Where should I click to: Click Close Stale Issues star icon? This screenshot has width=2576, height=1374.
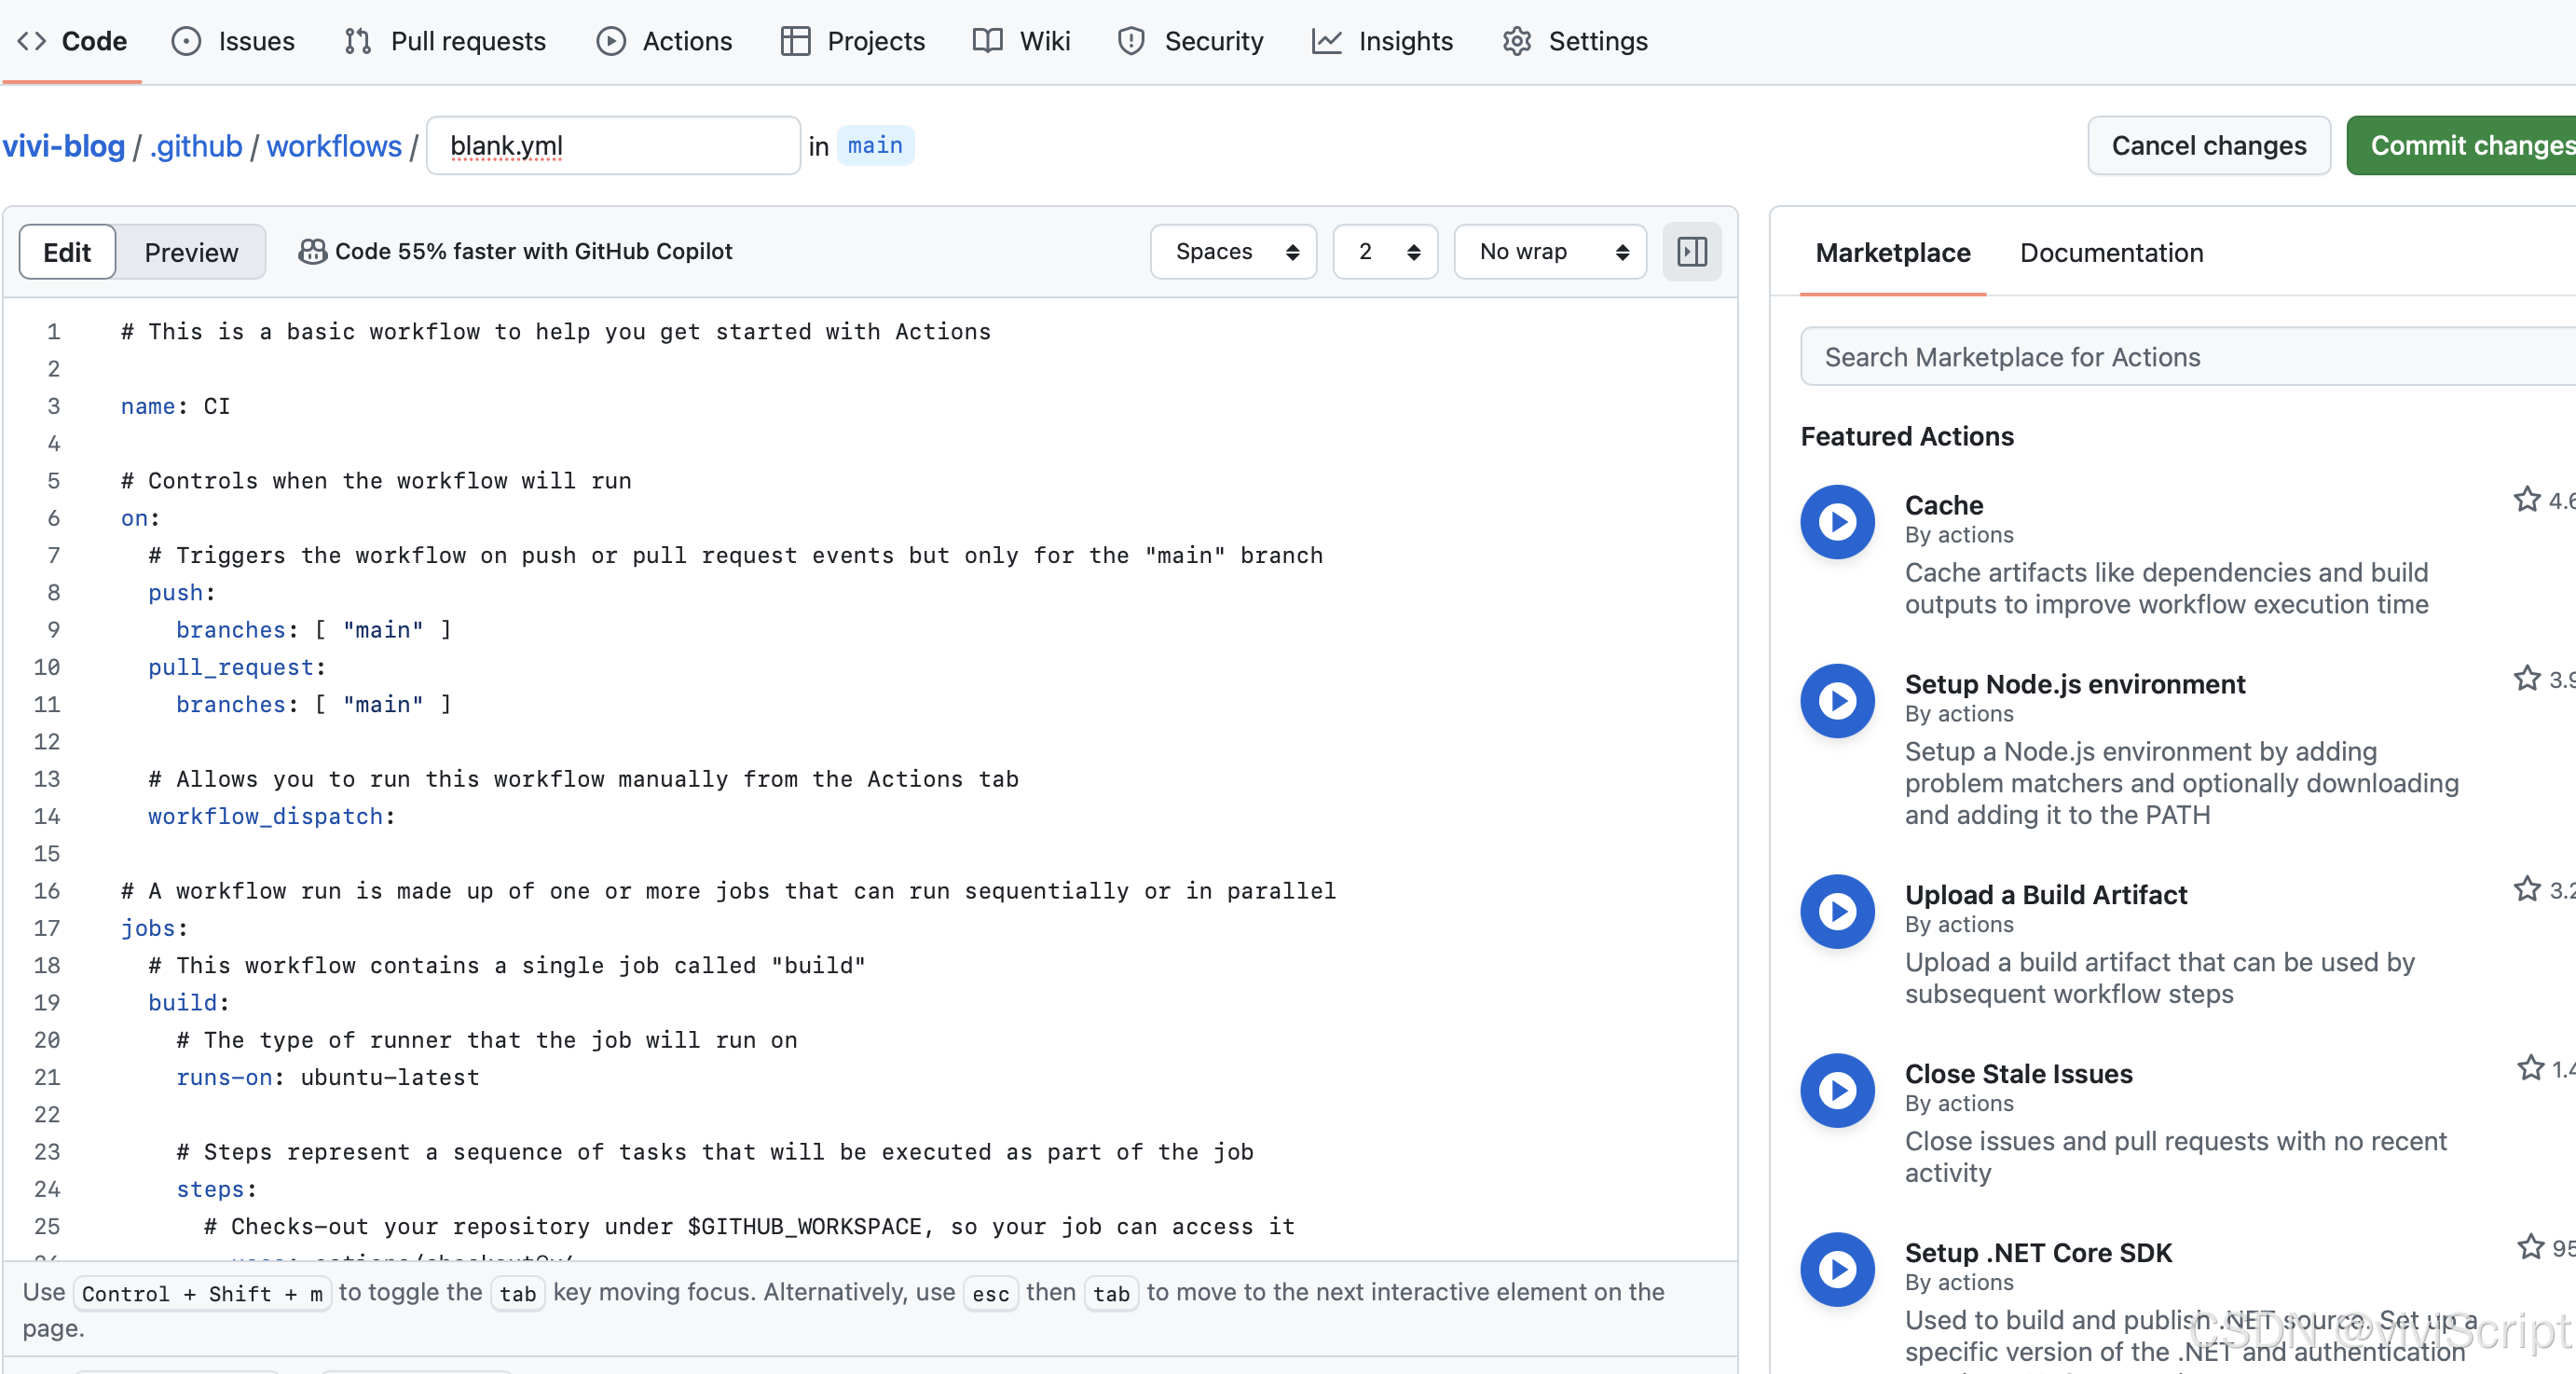(x=2531, y=1068)
